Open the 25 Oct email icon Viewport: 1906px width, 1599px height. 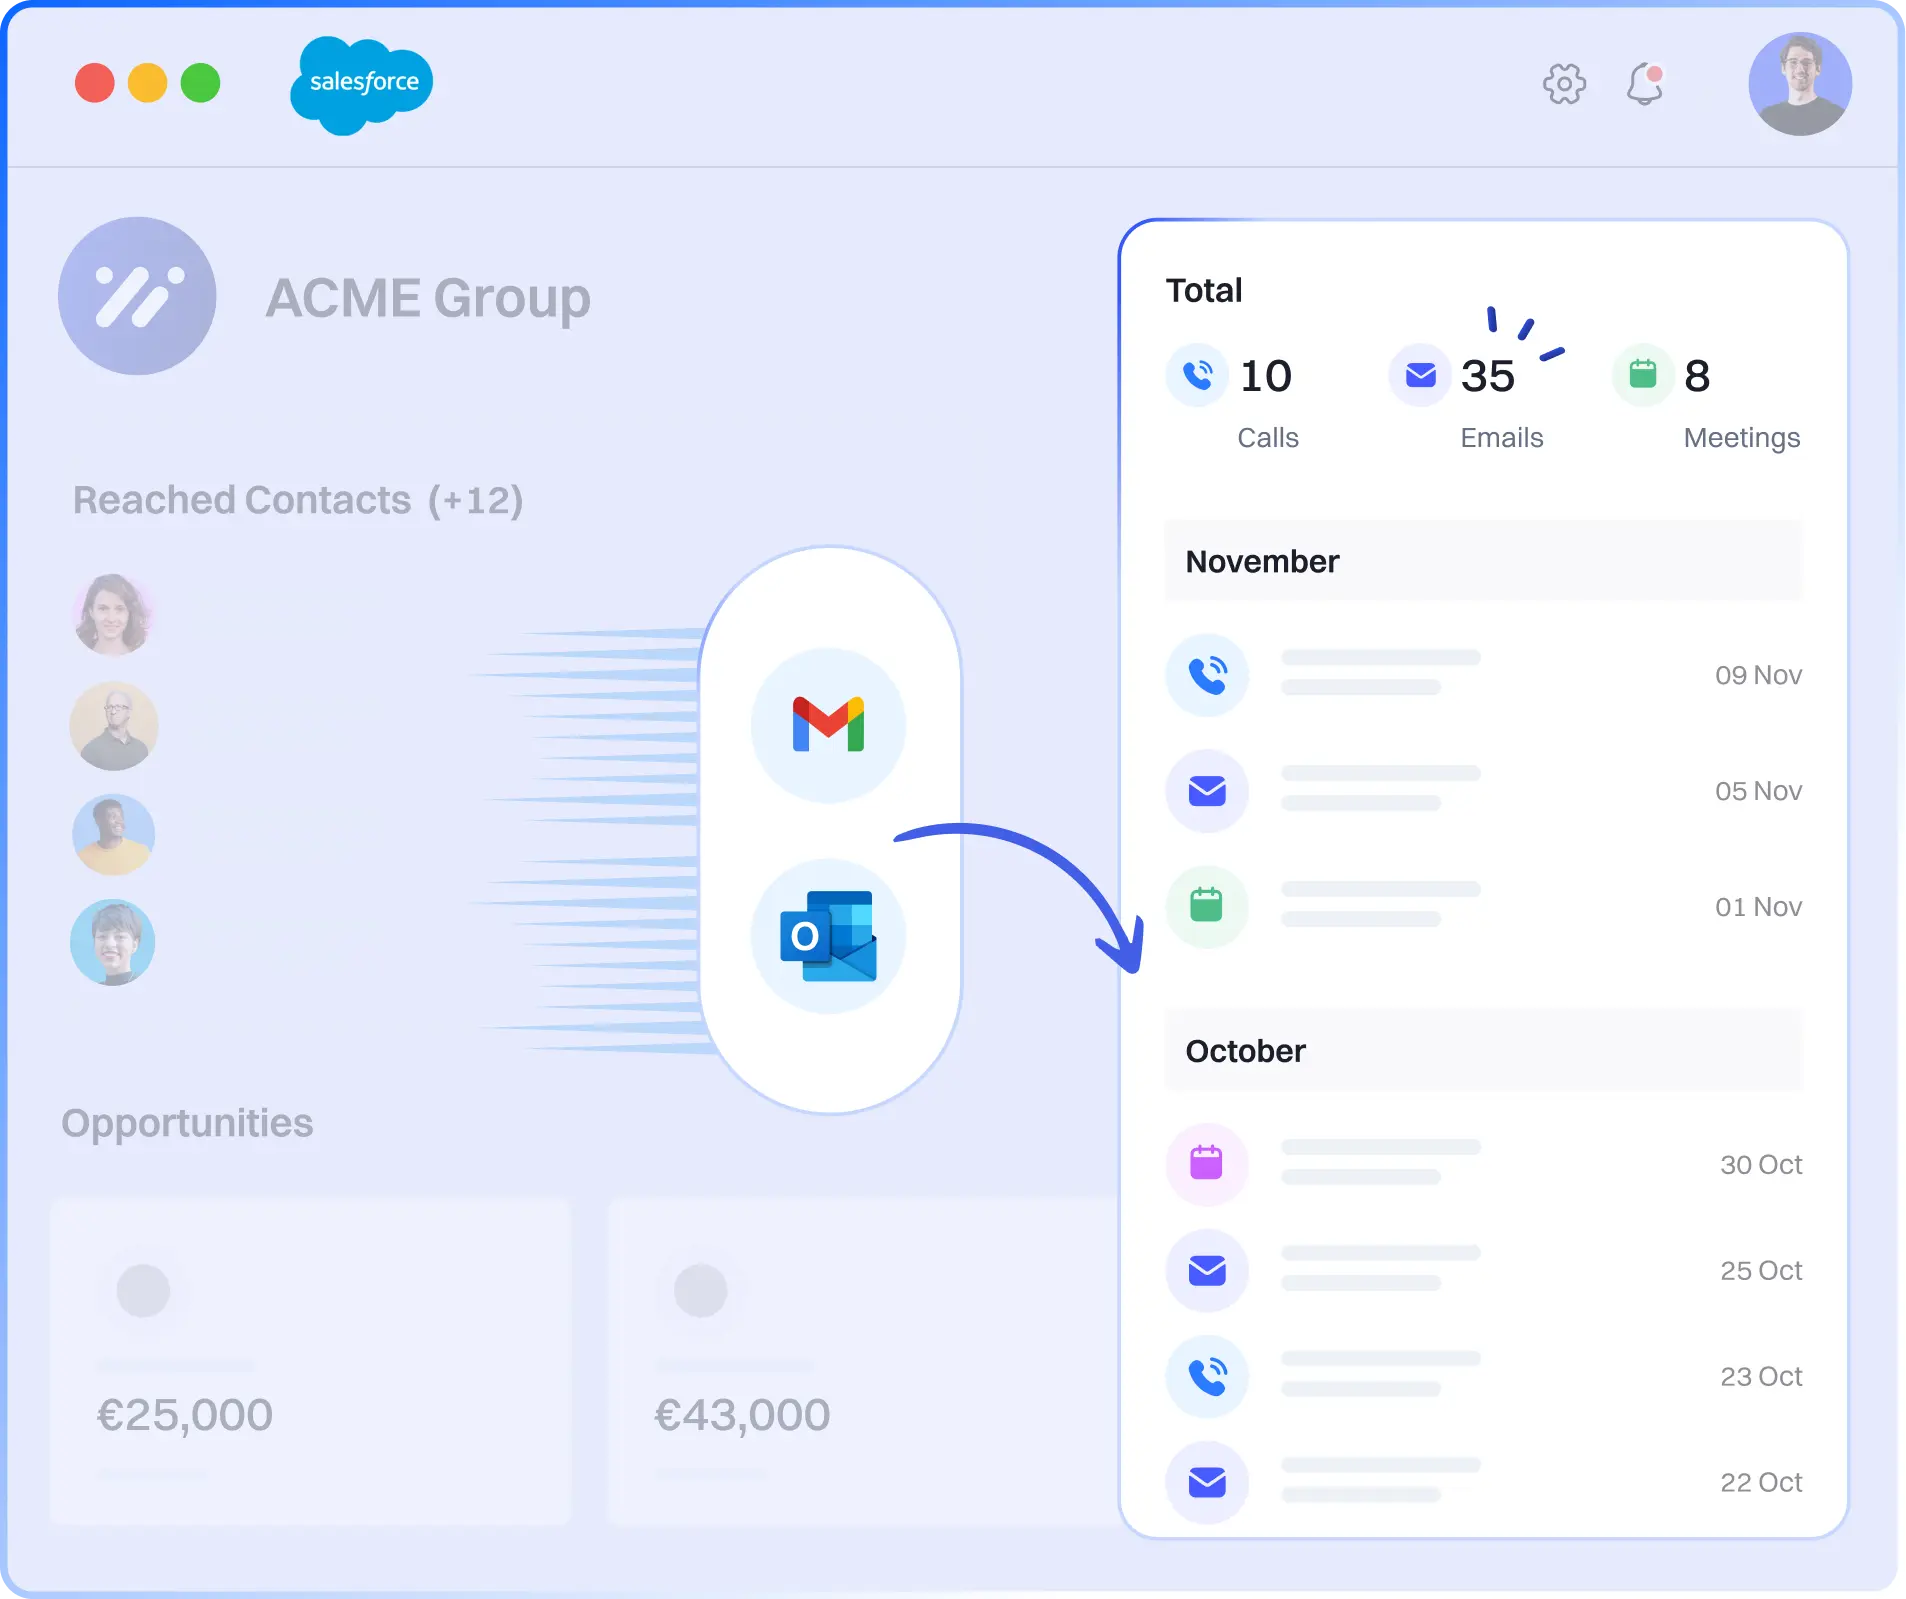[1207, 1270]
